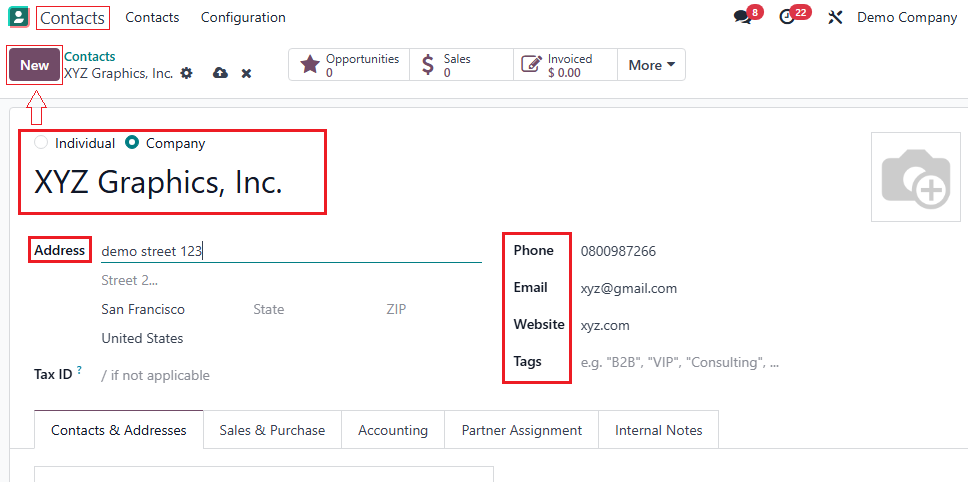Open the United States country dropdown
This screenshot has width=968, height=482.
[200, 338]
